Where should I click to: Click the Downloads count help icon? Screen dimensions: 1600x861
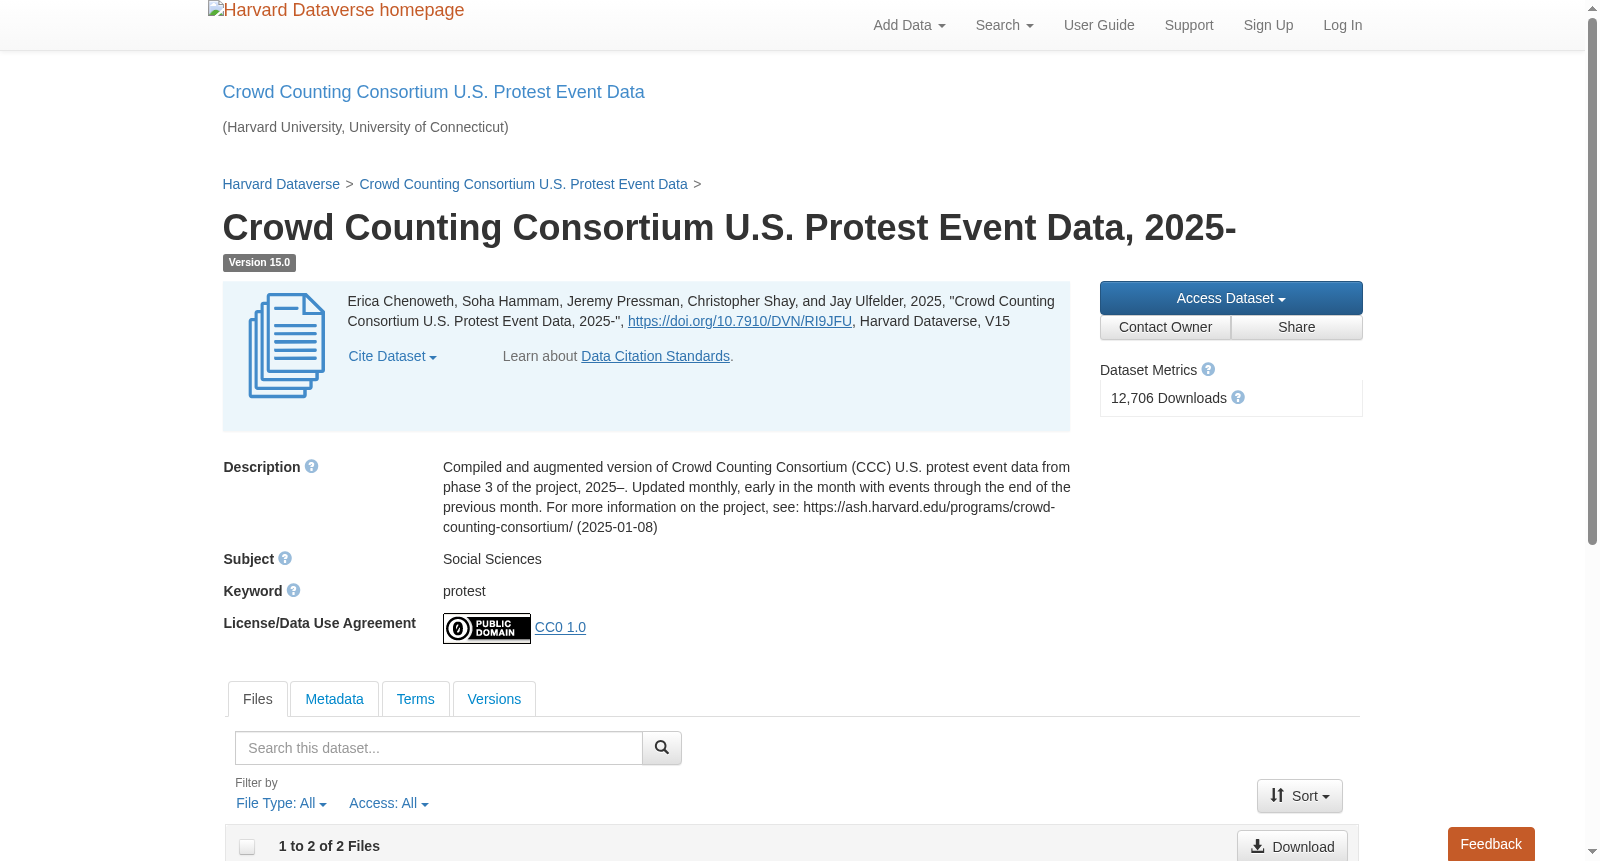coord(1238,398)
